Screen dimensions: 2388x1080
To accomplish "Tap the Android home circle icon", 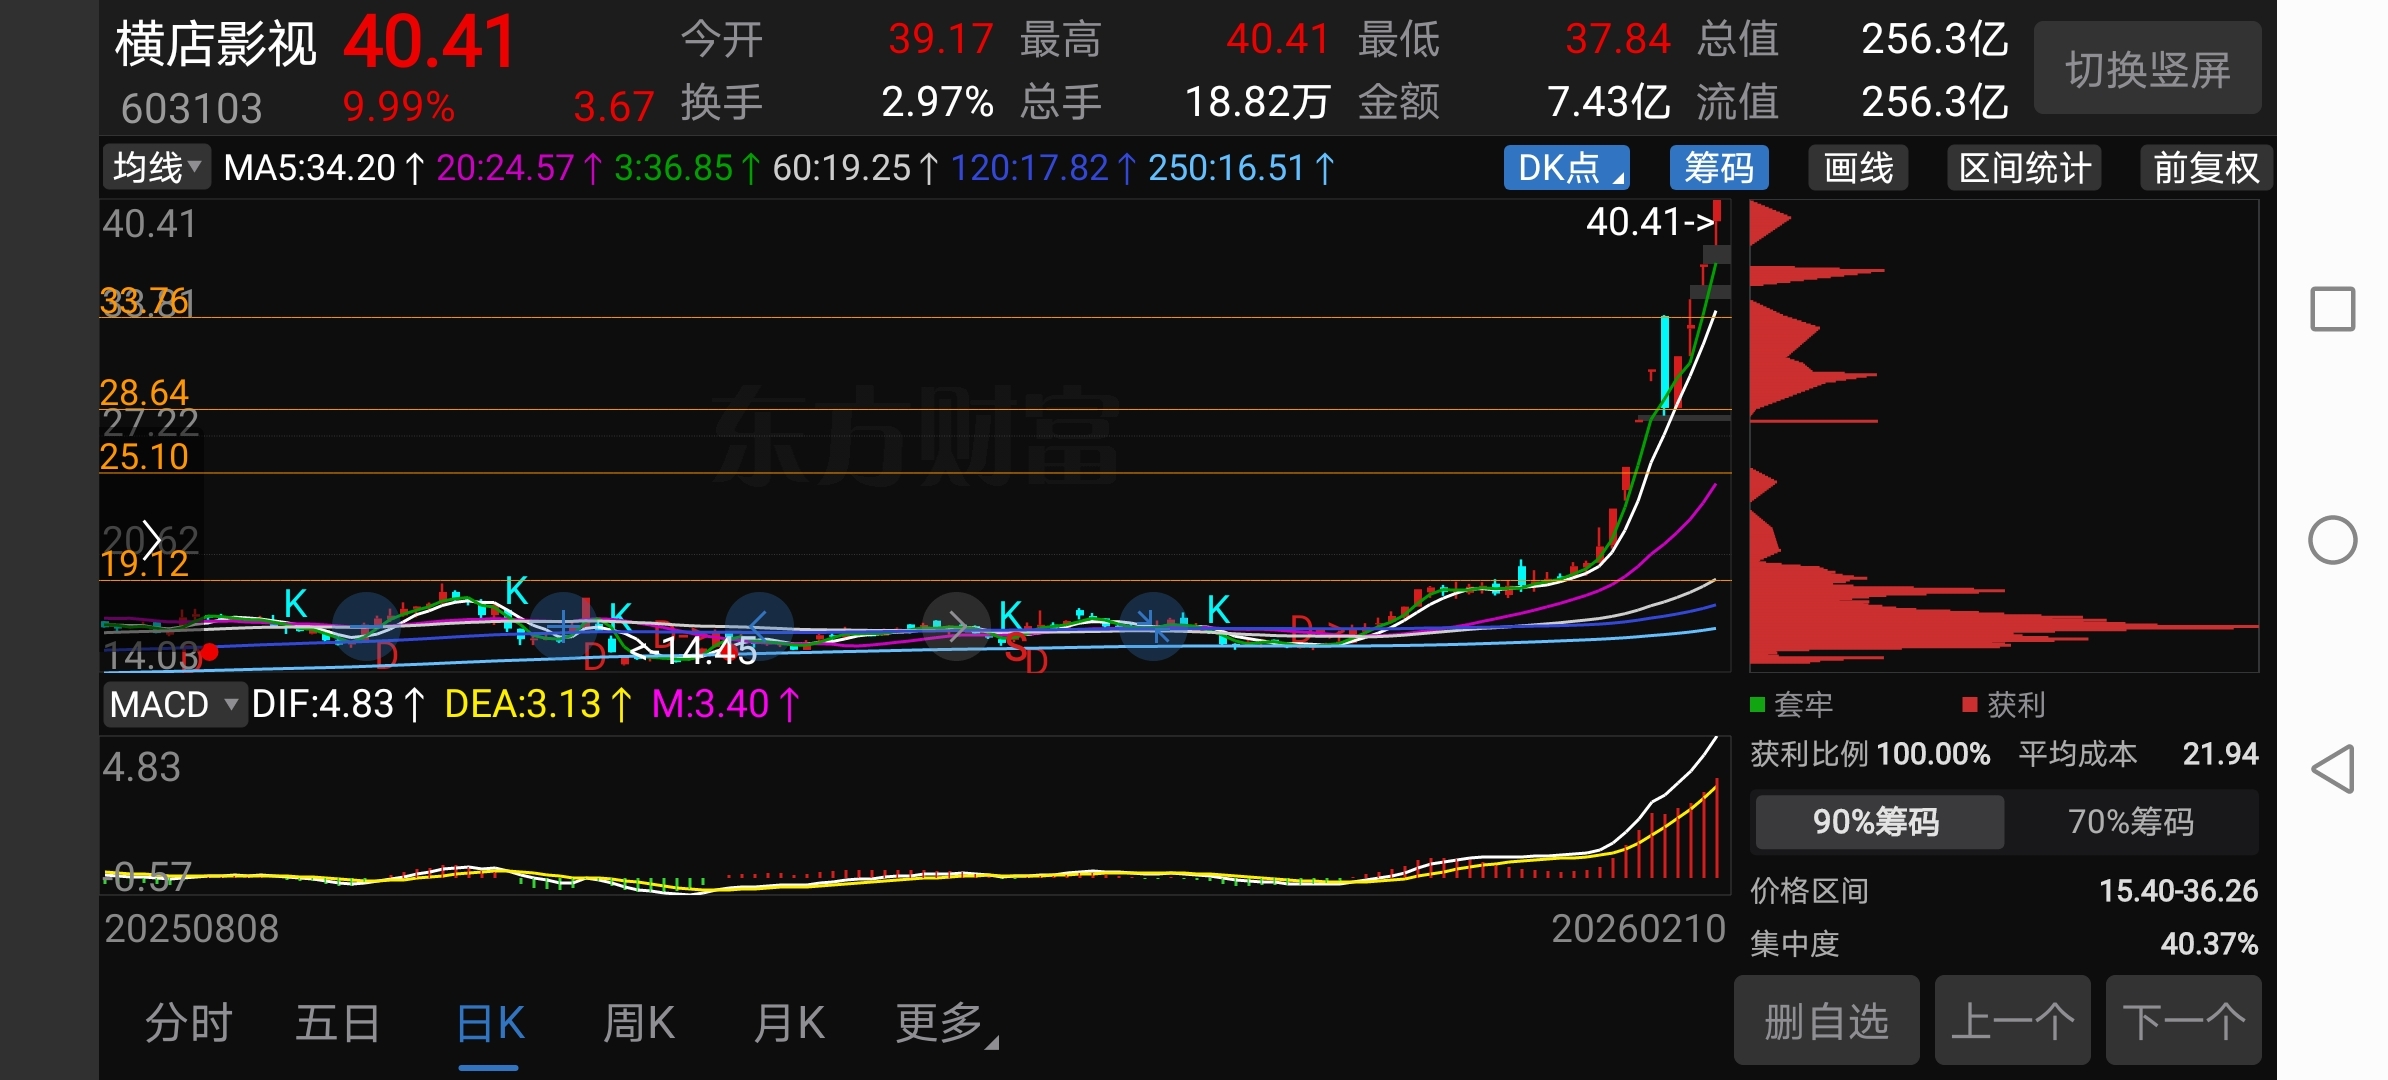I will click(x=2333, y=541).
